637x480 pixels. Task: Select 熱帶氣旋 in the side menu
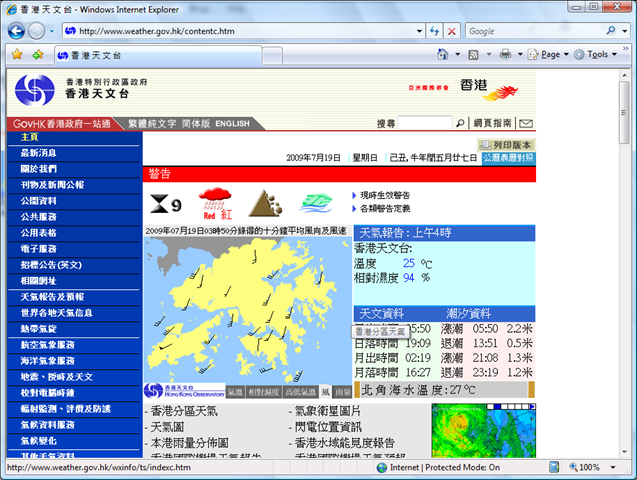tap(39, 329)
